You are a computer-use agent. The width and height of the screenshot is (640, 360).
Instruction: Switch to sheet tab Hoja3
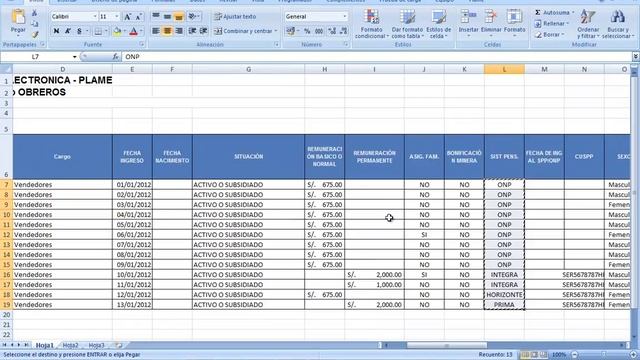click(96, 345)
